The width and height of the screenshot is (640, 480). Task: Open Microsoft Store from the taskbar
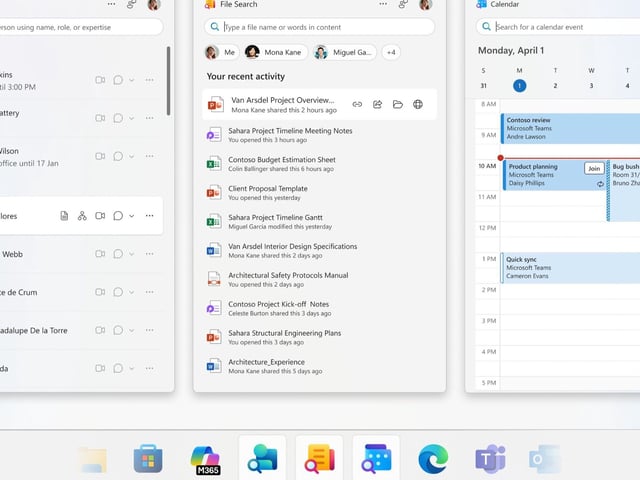coord(148,459)
